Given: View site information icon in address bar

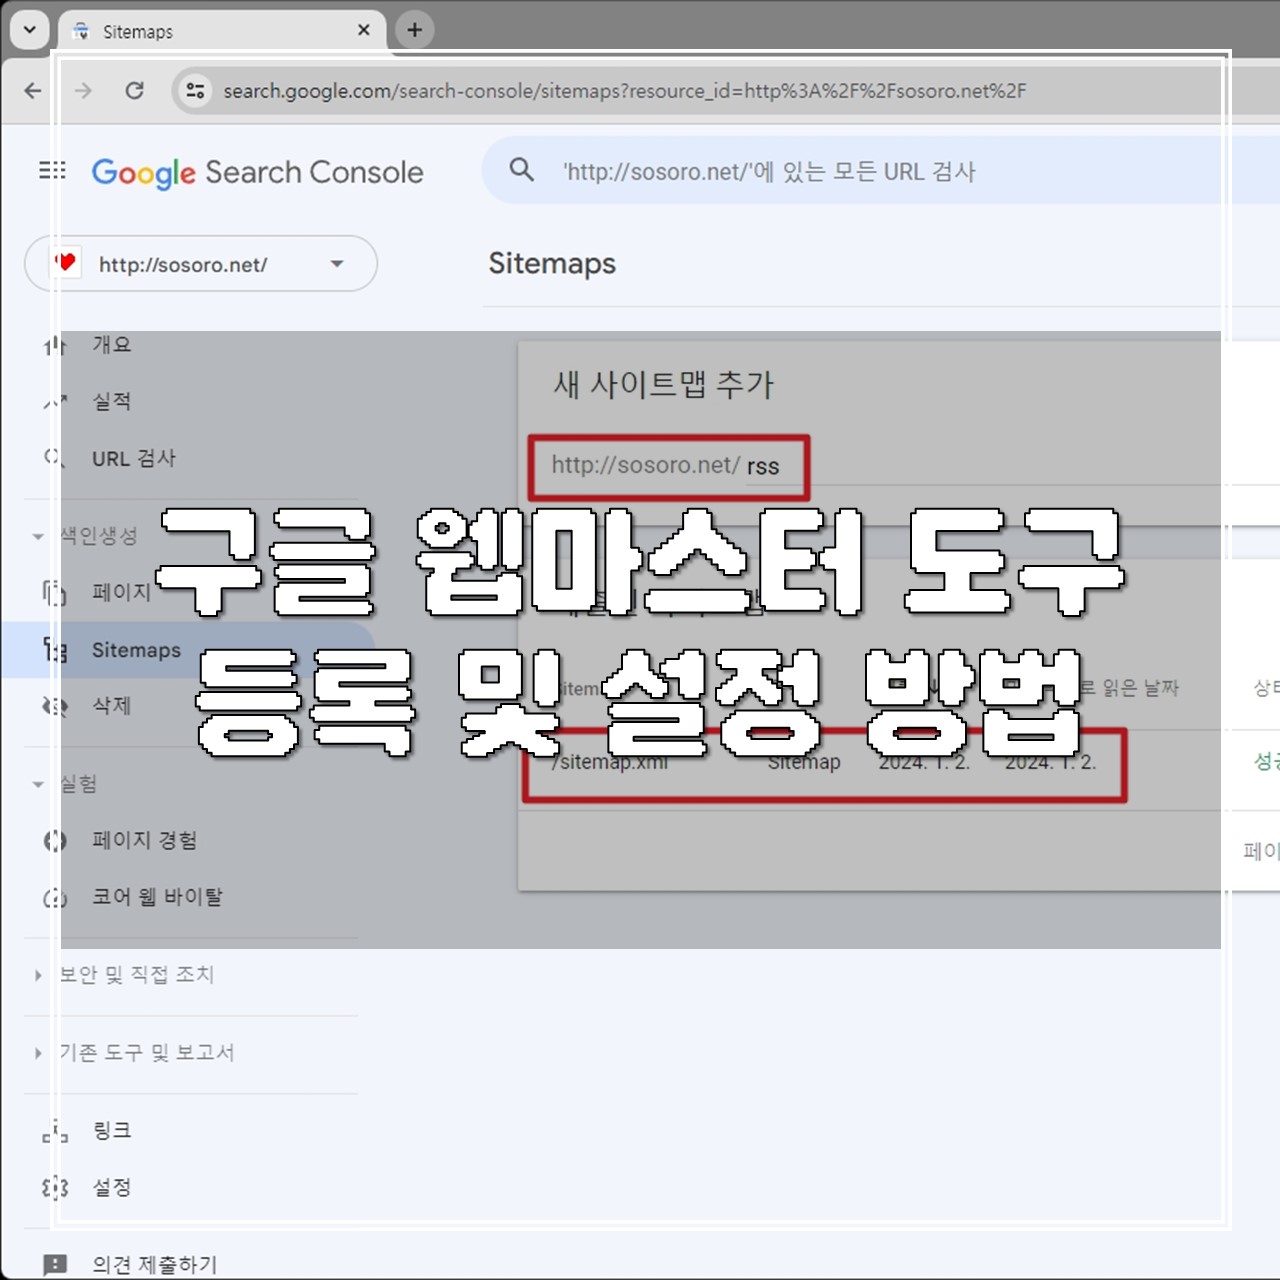Looking at the screenshot, I should (x=195, y=91).
